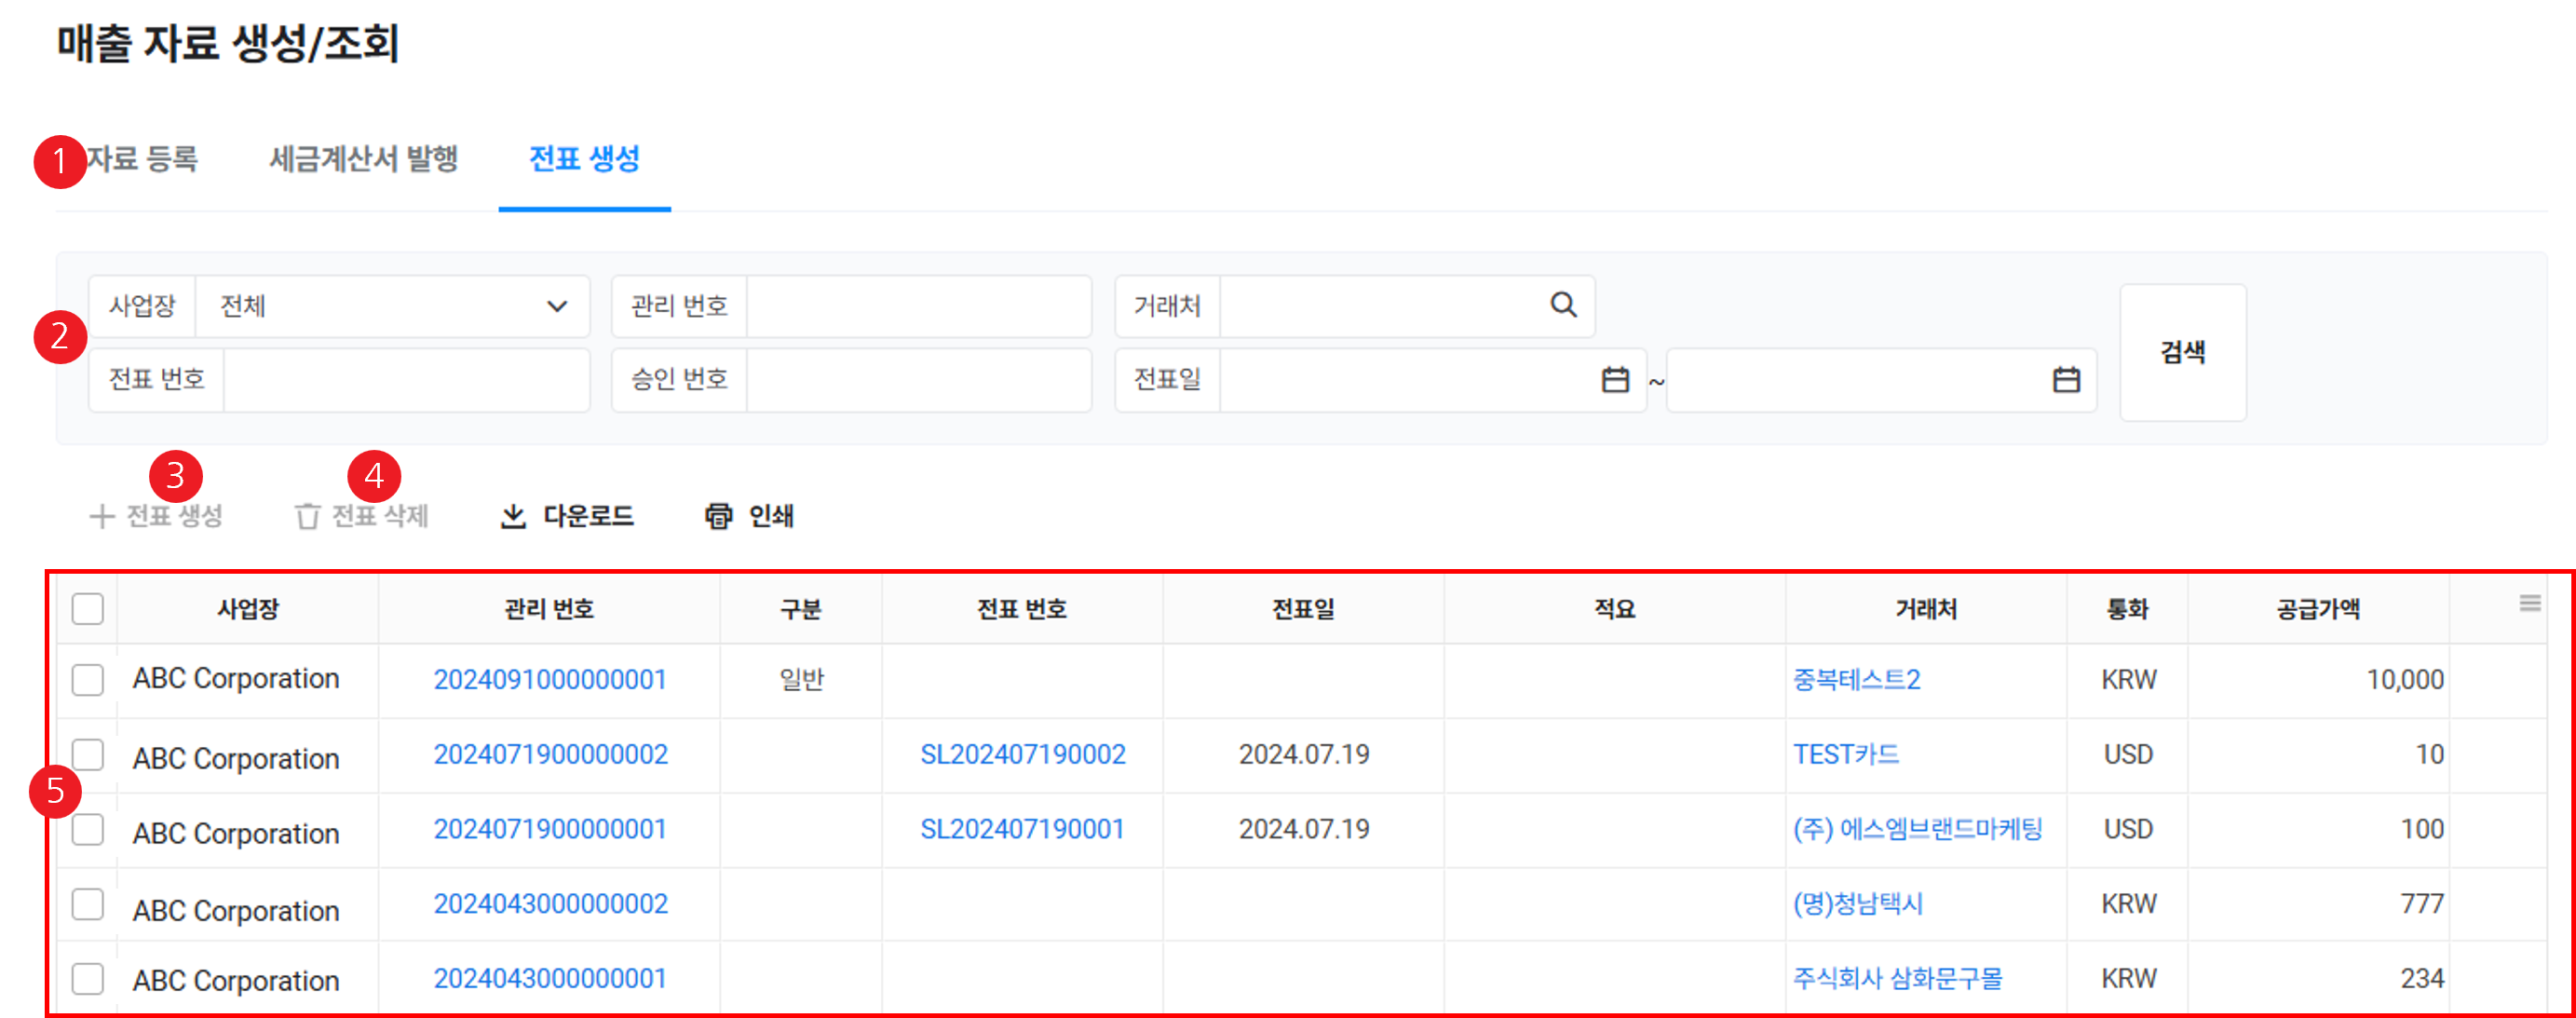Viewport: 2576px width, 1018px height.
Task: Open the table column settings menu icon
Action: pyautogui.click(x=2530, y=603)
